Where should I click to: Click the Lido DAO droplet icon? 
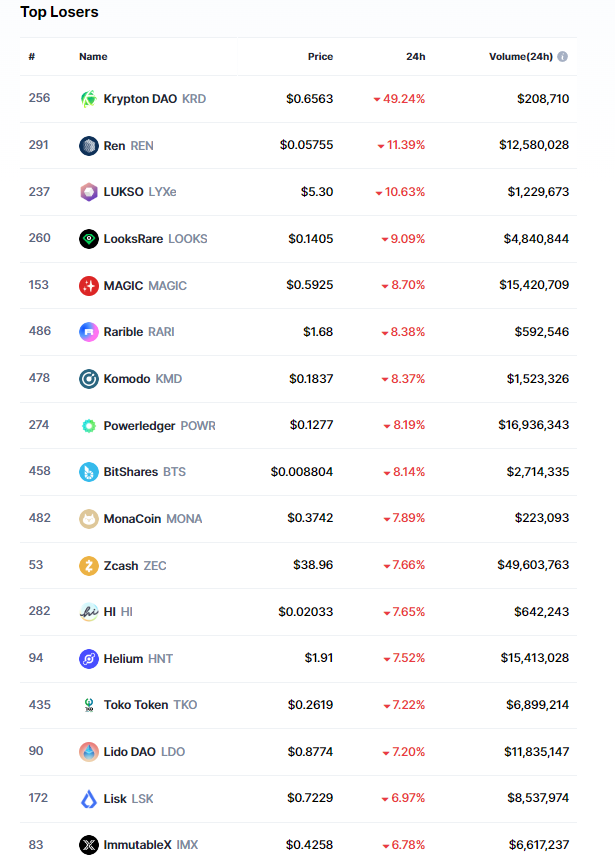[x=89, y=752]
